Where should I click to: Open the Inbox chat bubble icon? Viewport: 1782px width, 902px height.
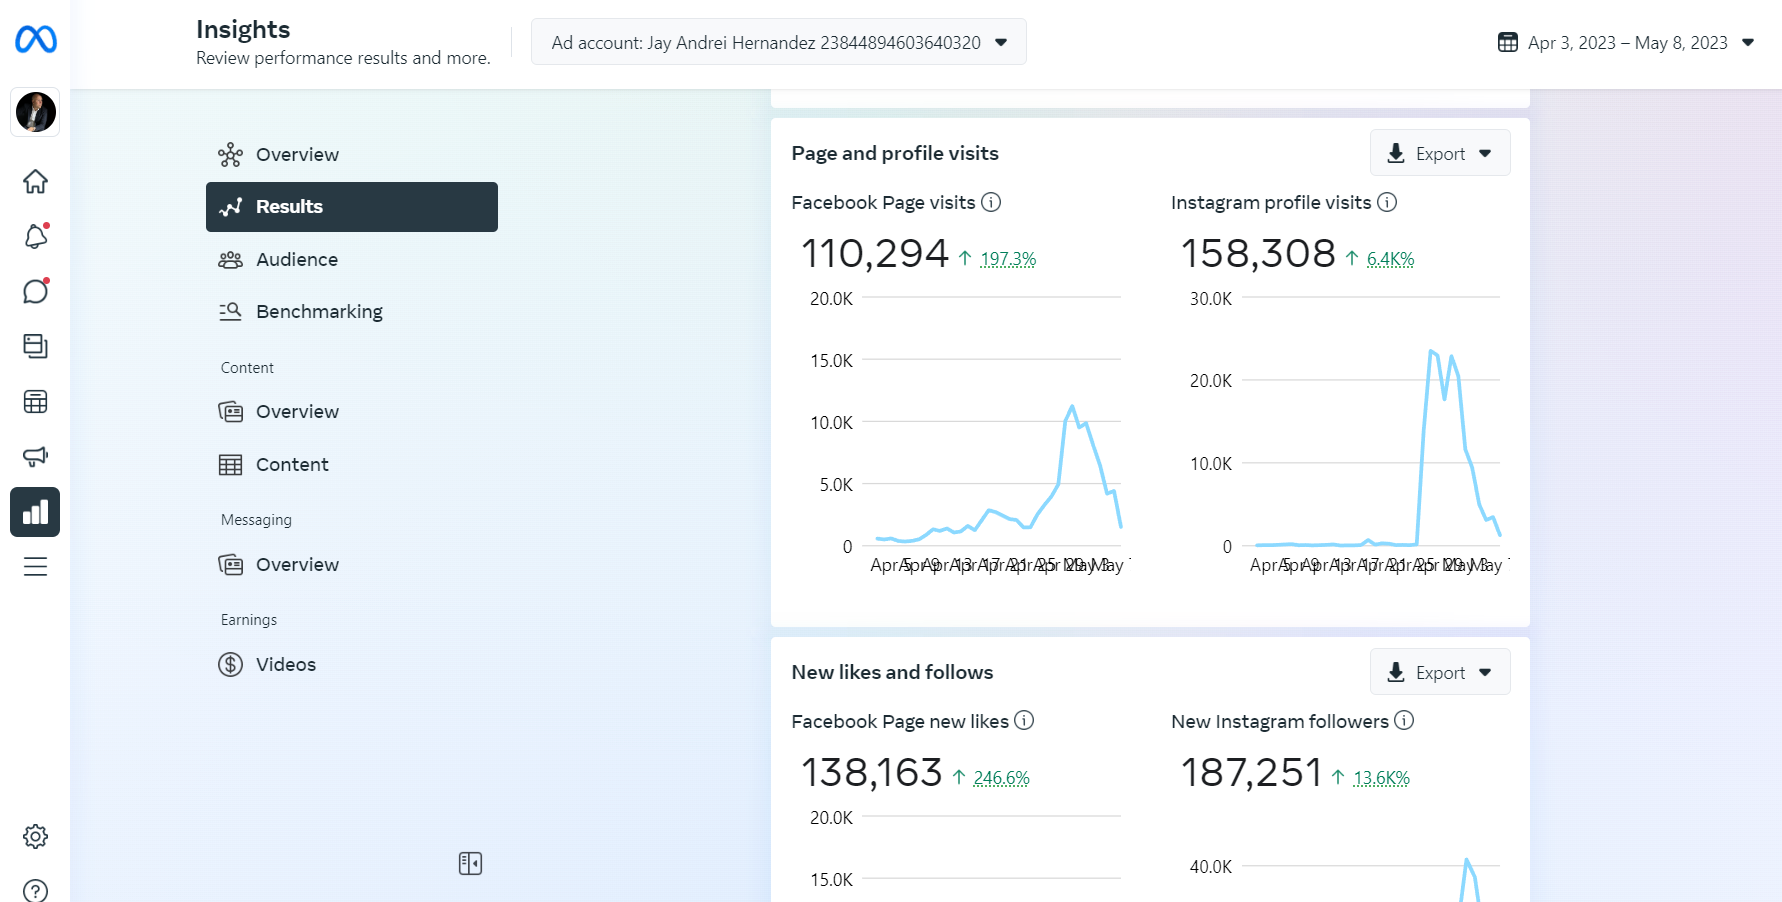[36, 291]
